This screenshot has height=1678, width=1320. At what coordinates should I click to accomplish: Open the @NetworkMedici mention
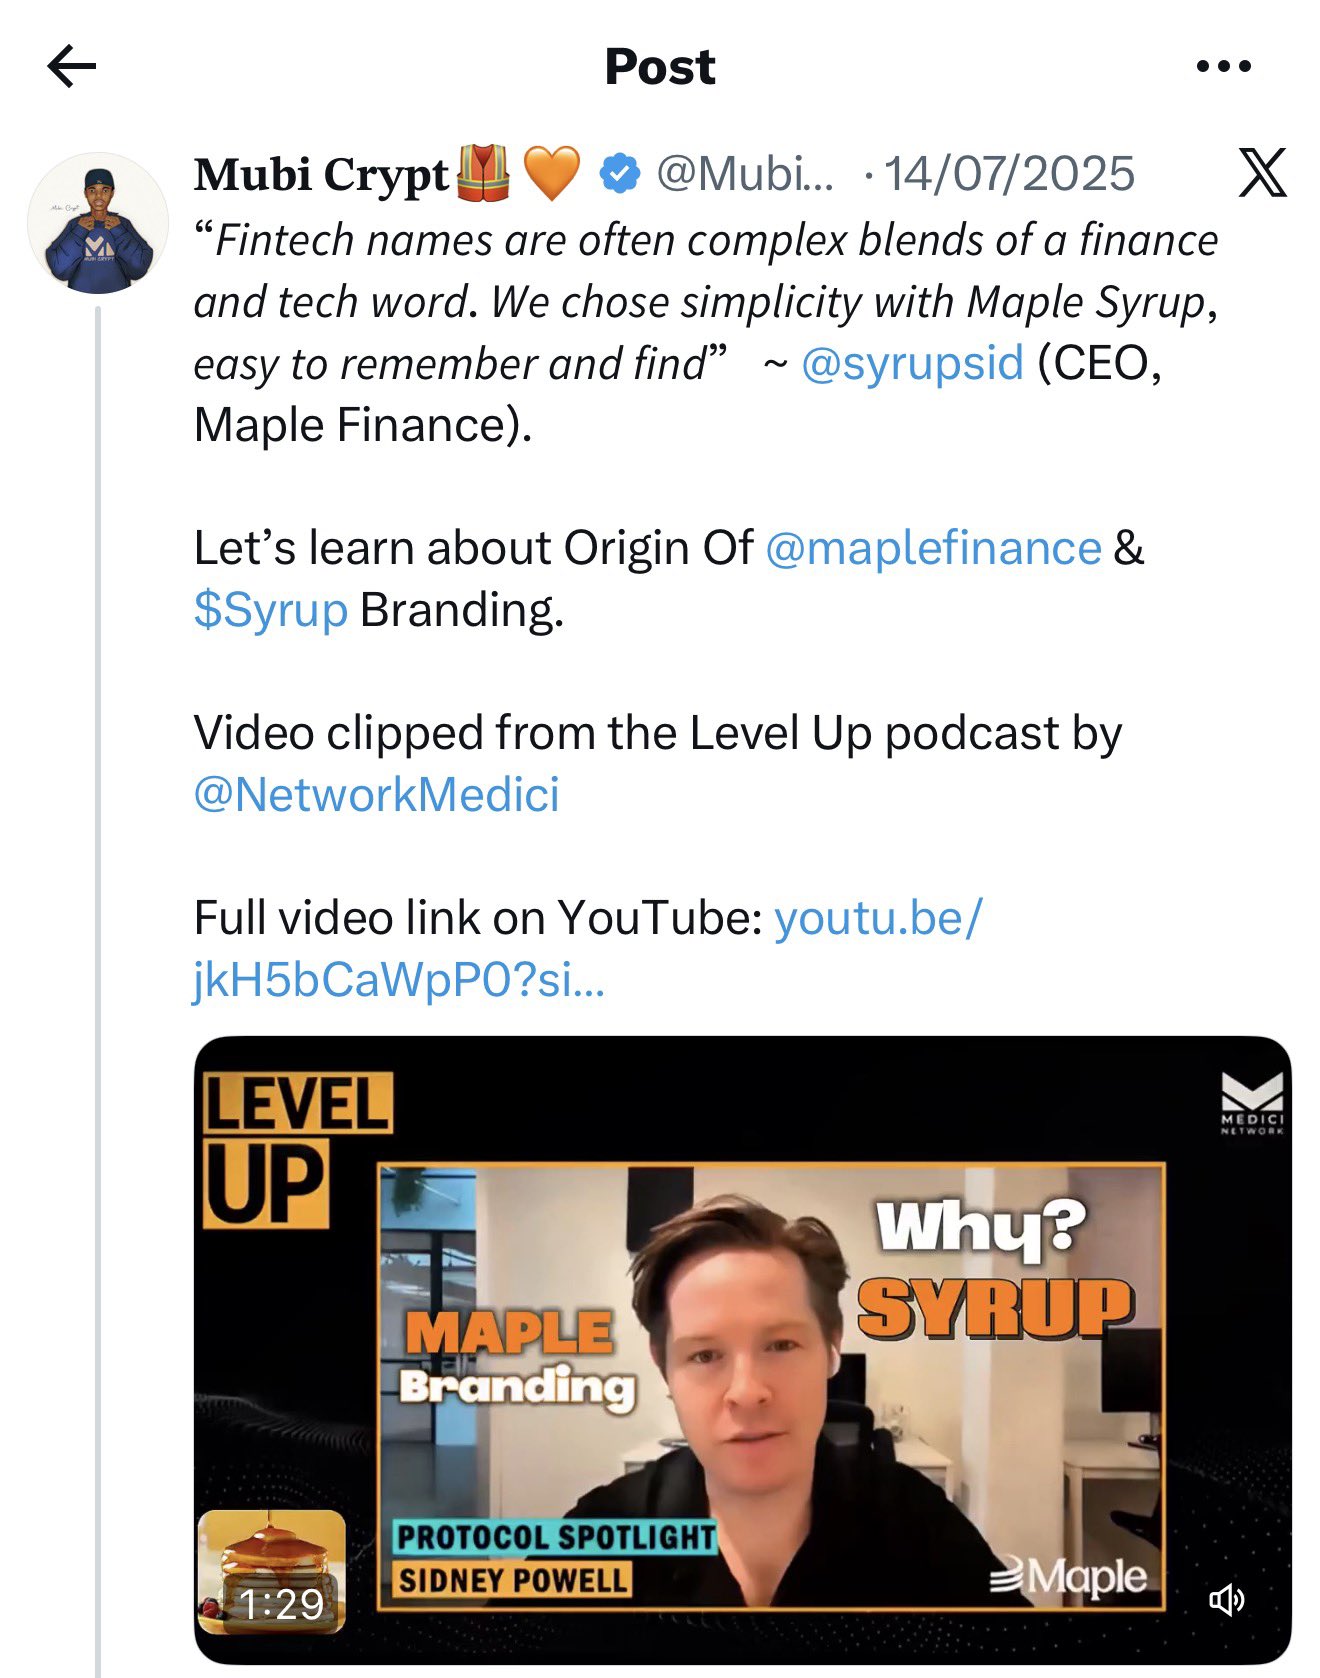click(377, 795)
